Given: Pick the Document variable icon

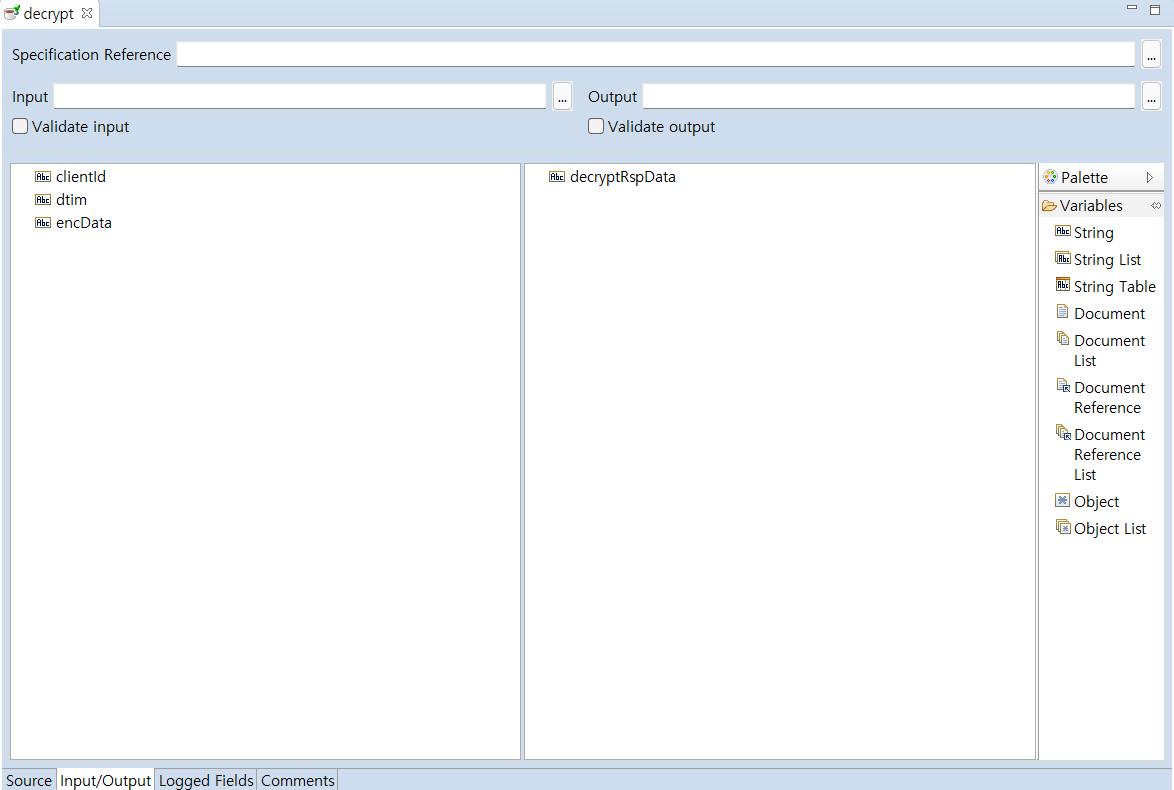Looking at the screenshot, I should [1062, 313].
